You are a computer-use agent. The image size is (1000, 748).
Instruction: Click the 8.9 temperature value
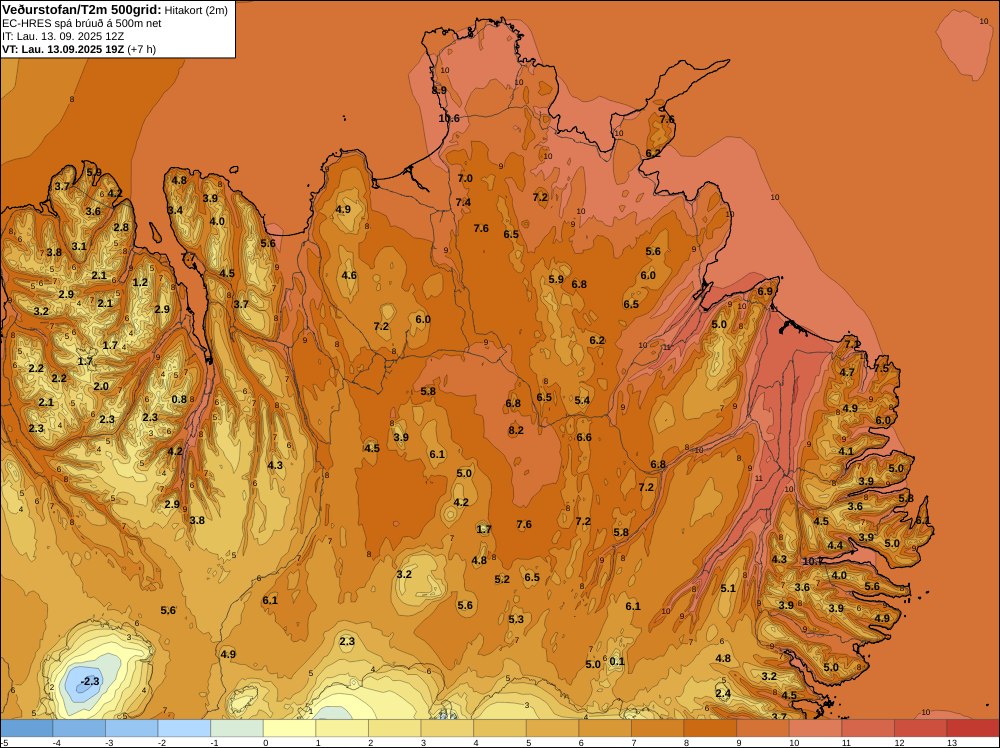(439, 91)
